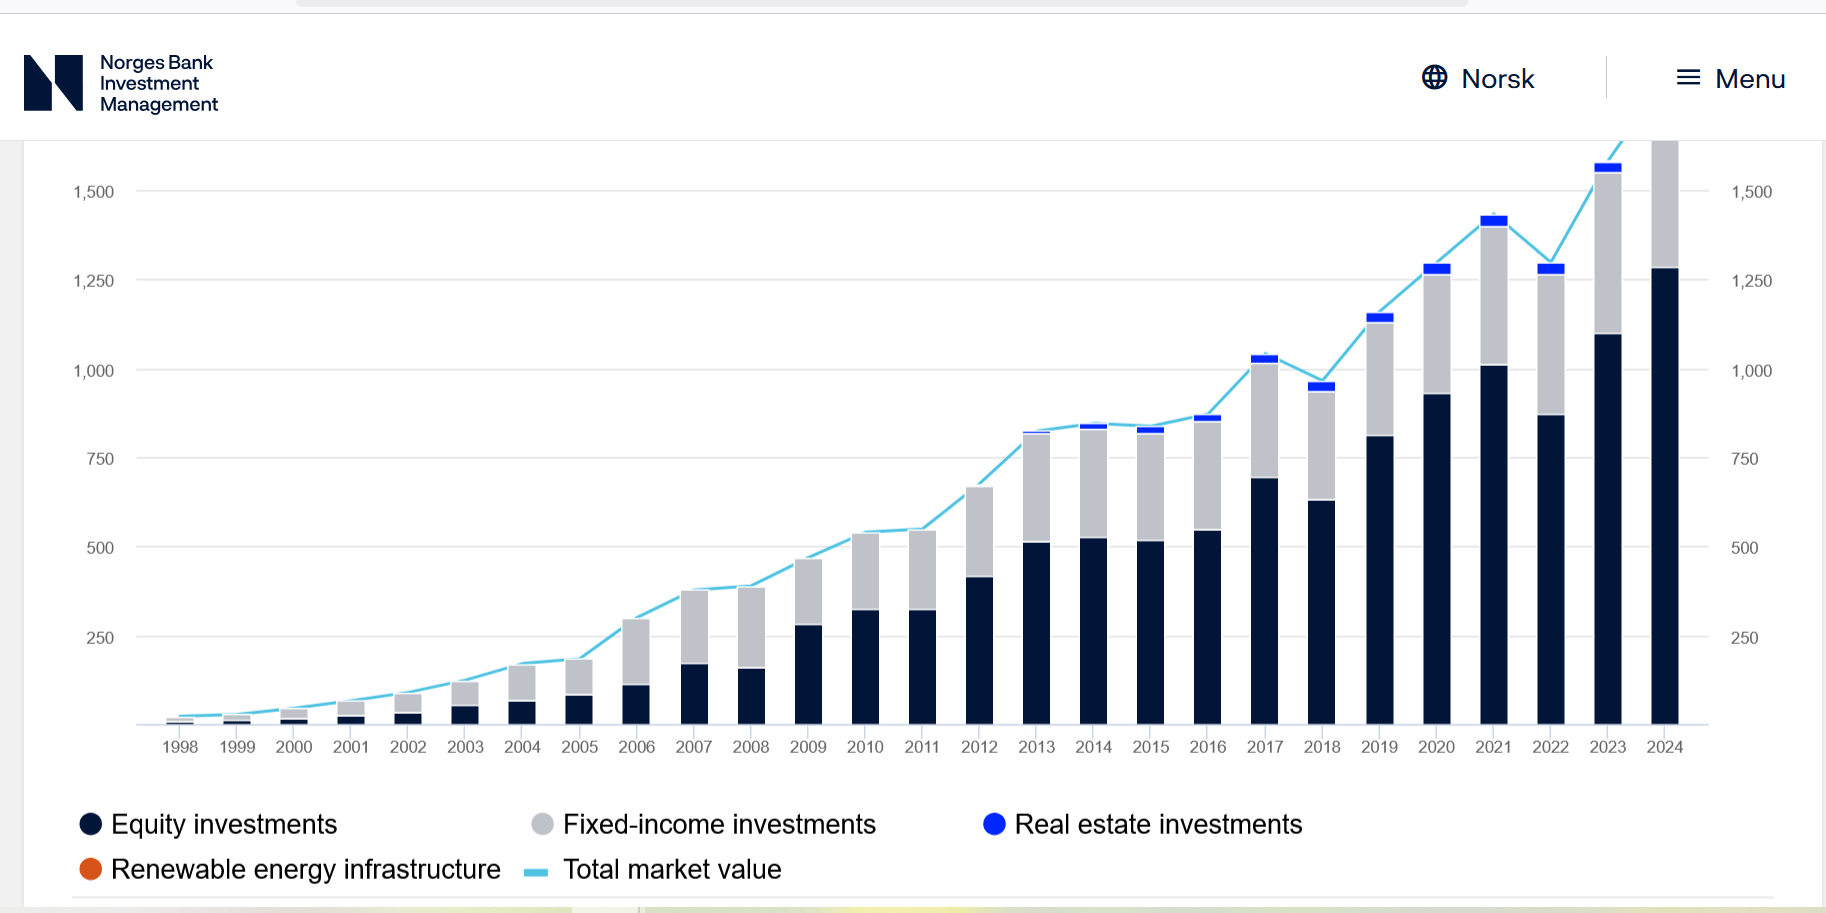Toggle the Fixed-income investments legend label
Screen dimensions: 1826x913
[719, 824]
